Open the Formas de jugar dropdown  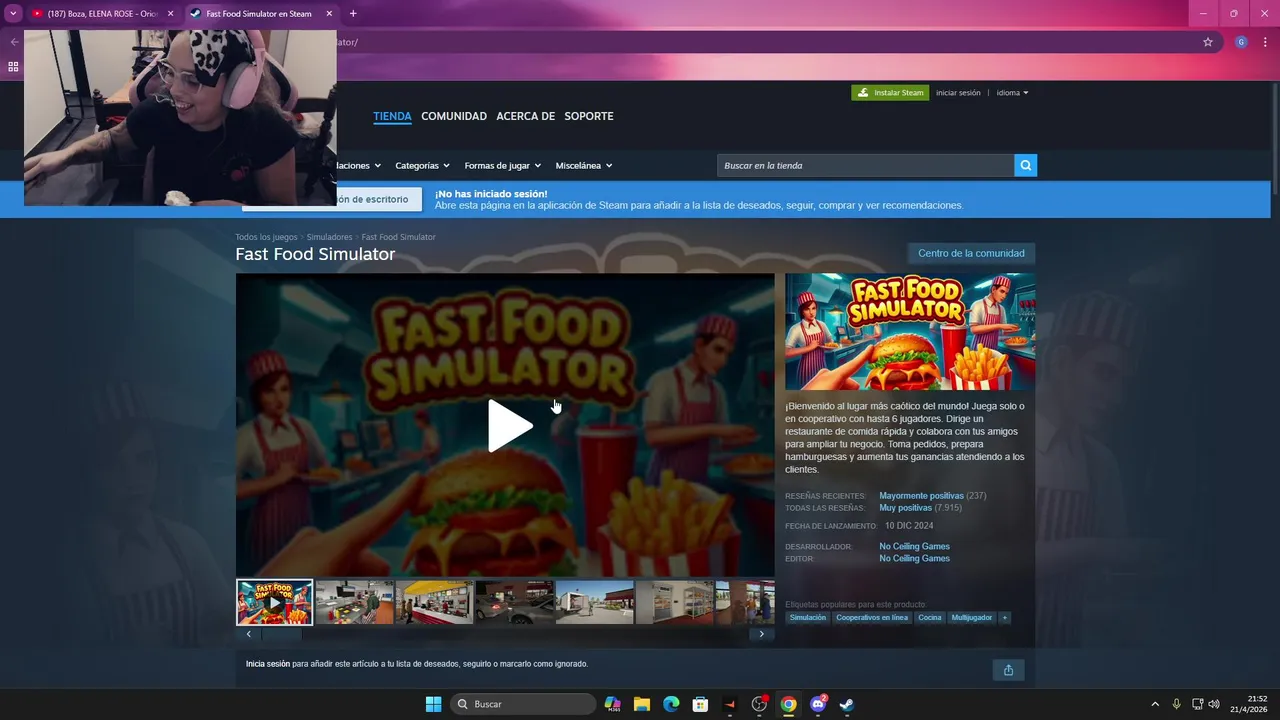(x=502, y=166)
